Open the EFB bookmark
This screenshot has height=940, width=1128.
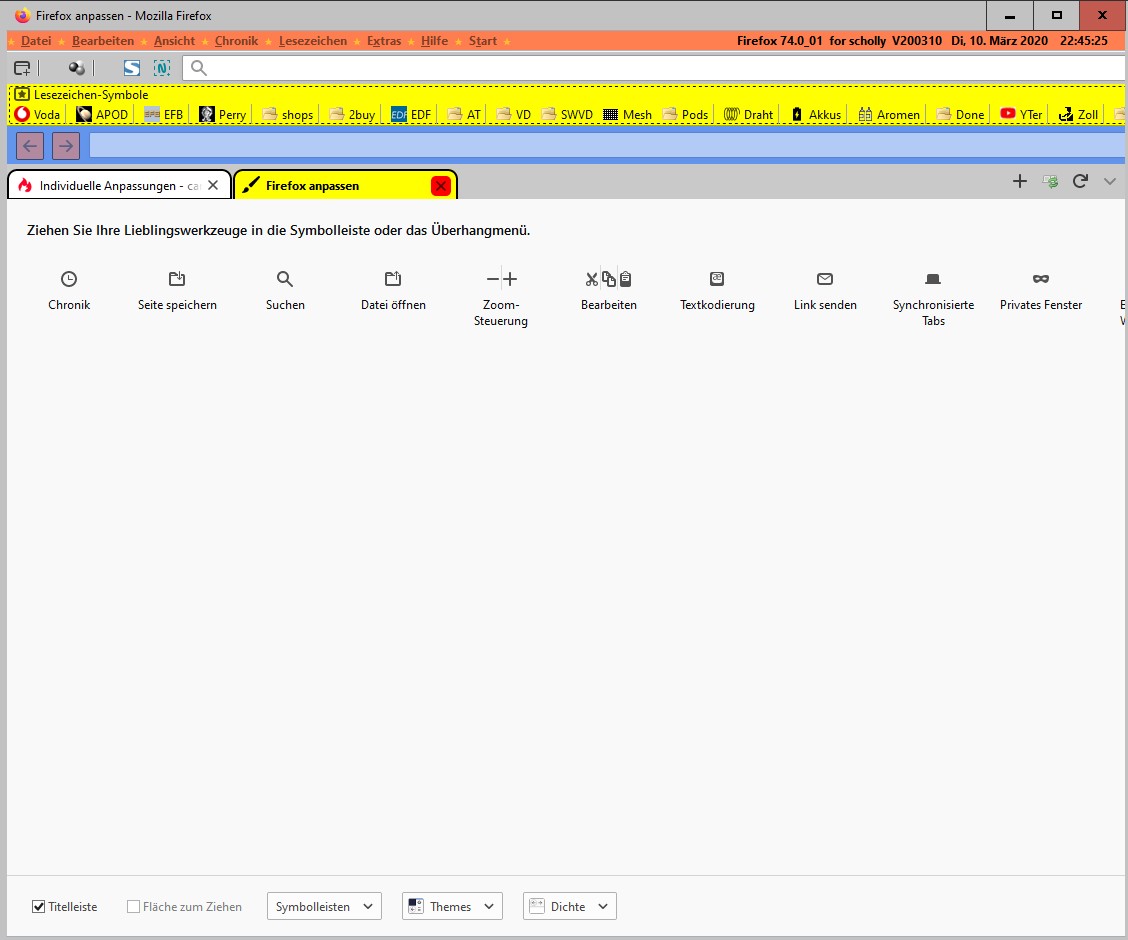point(164,114)
